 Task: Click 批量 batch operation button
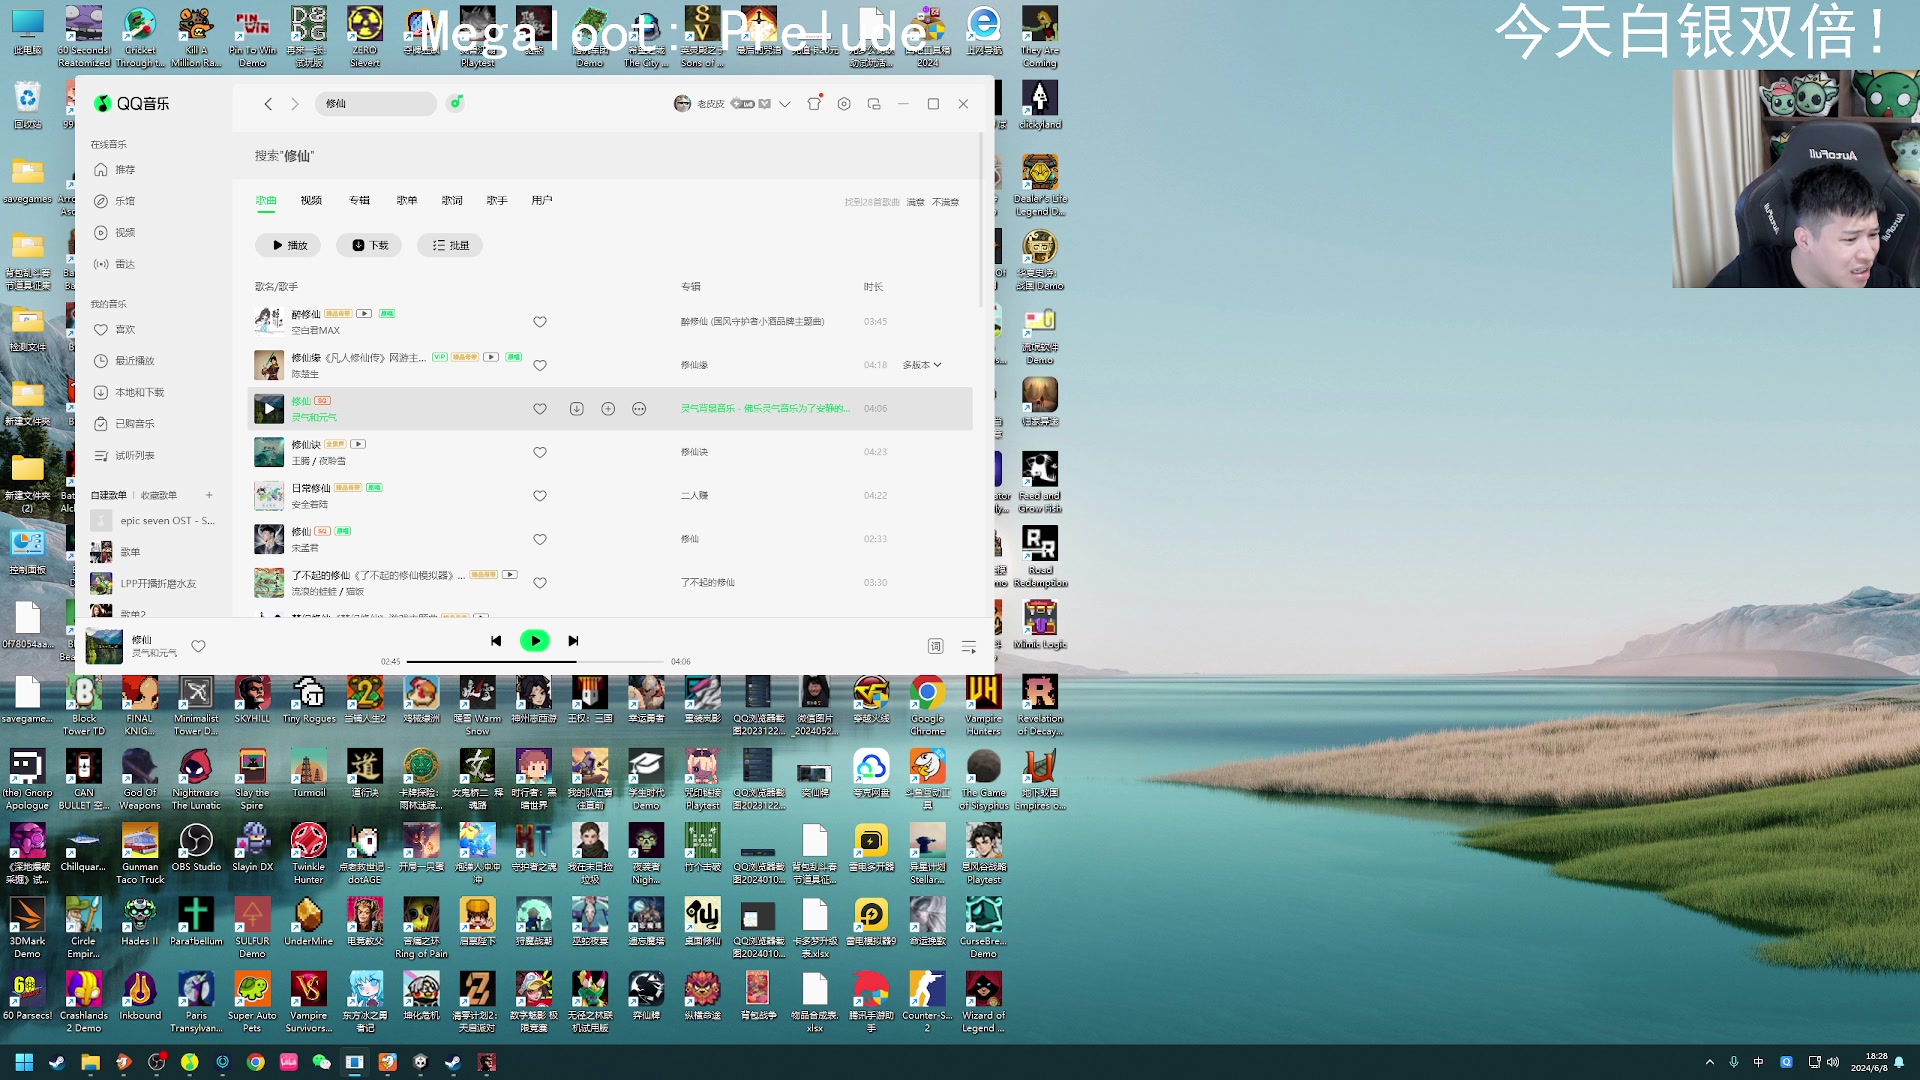450,245
